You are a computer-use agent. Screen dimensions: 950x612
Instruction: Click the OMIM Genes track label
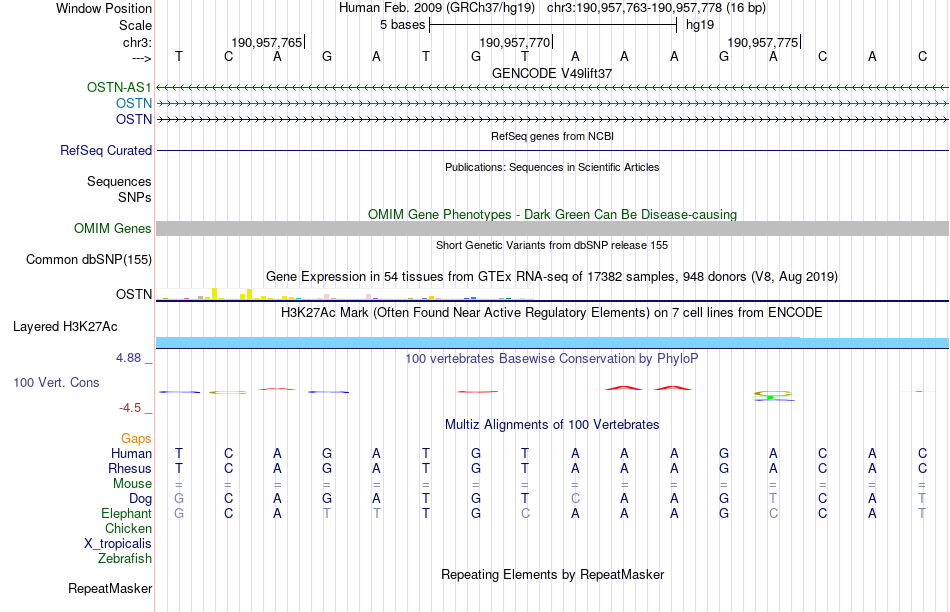113,228
